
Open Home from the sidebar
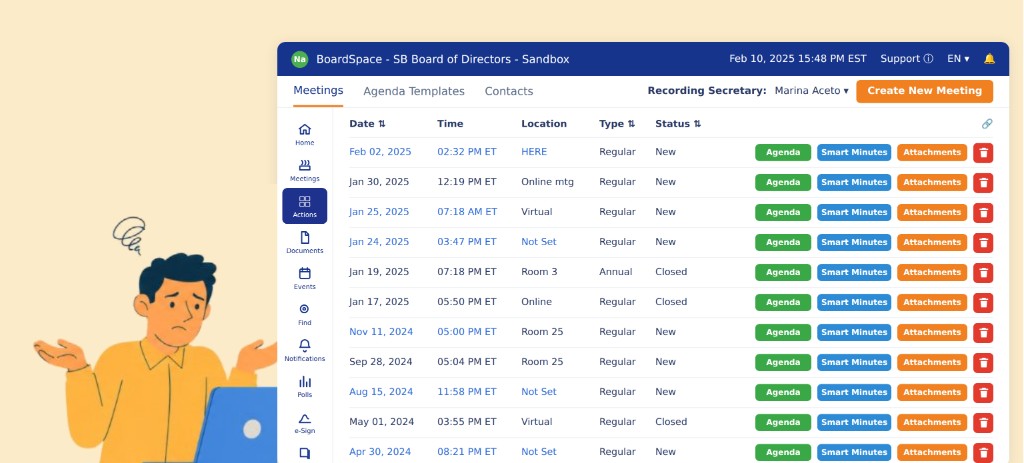(304, 134)
